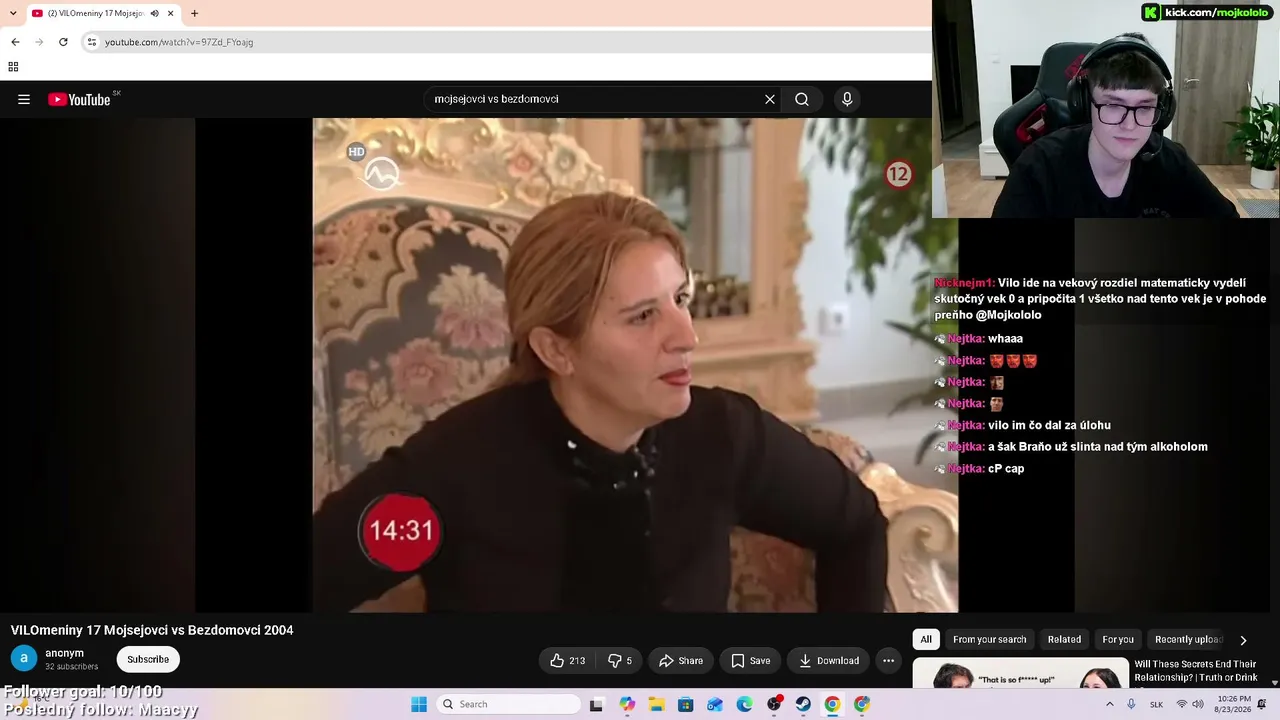1280x720 pixels.
Task: Subscribe to the anonym channel
Action: tap(148, 659)
